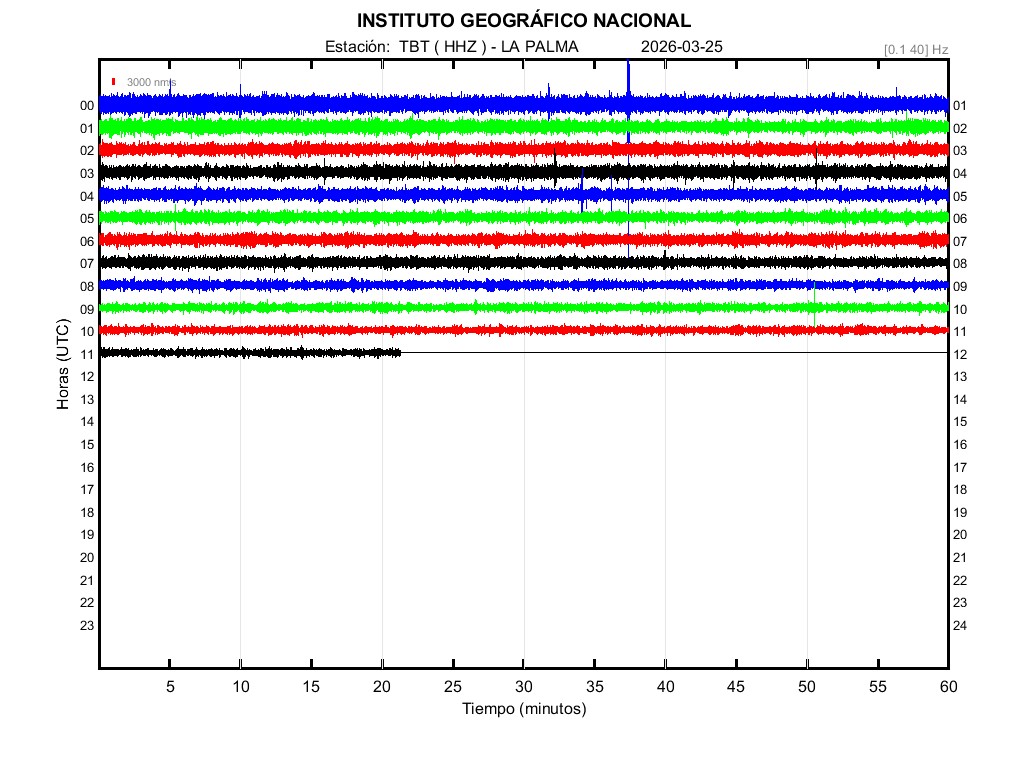Select the station label TBT ( HHZ ) - LA PALMA

[x=488, y=47]
